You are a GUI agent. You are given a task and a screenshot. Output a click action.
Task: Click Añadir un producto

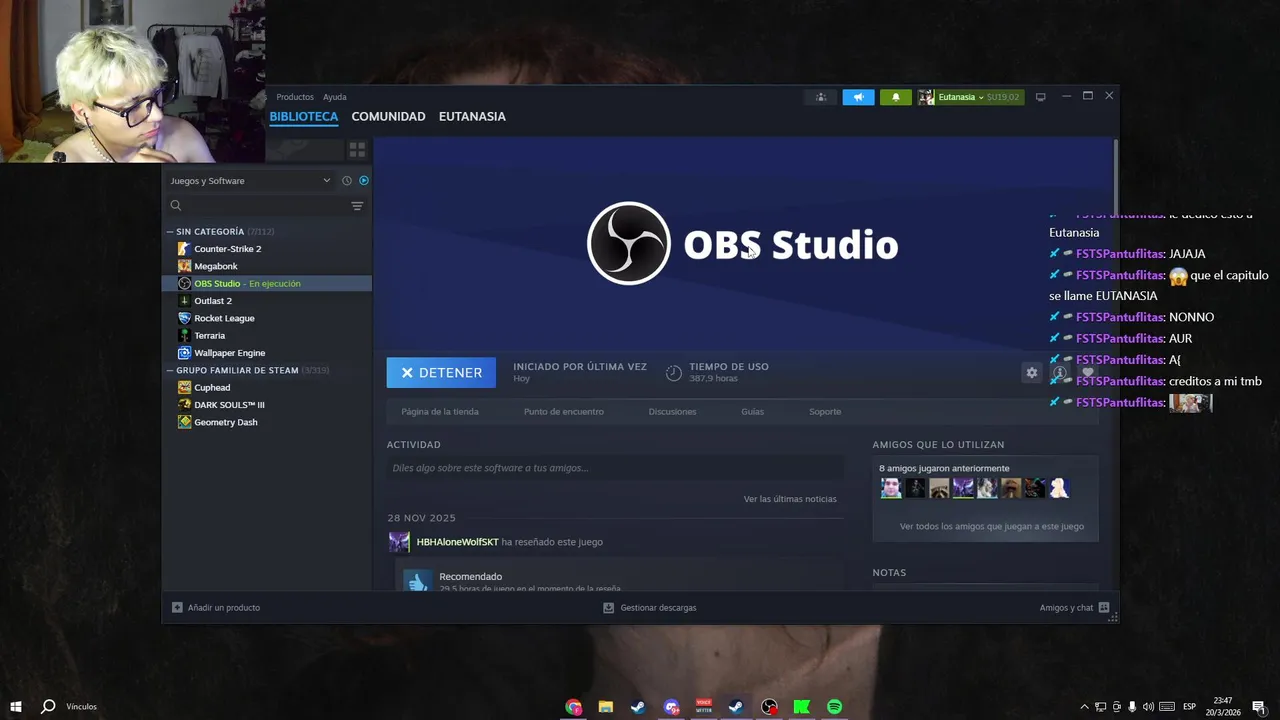point(216,608)
